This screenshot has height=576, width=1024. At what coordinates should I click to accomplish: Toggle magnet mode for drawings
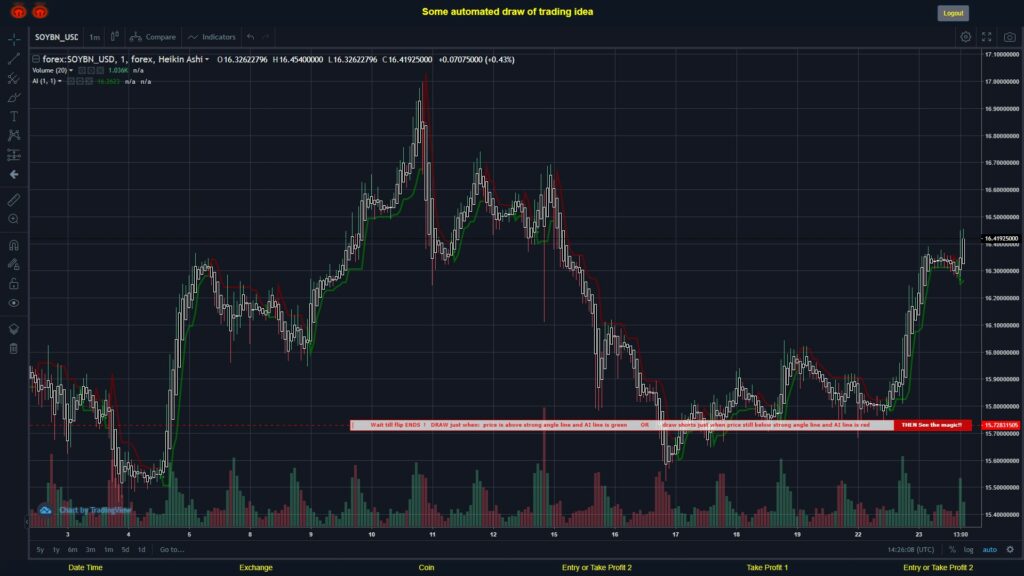coord(14,245)
